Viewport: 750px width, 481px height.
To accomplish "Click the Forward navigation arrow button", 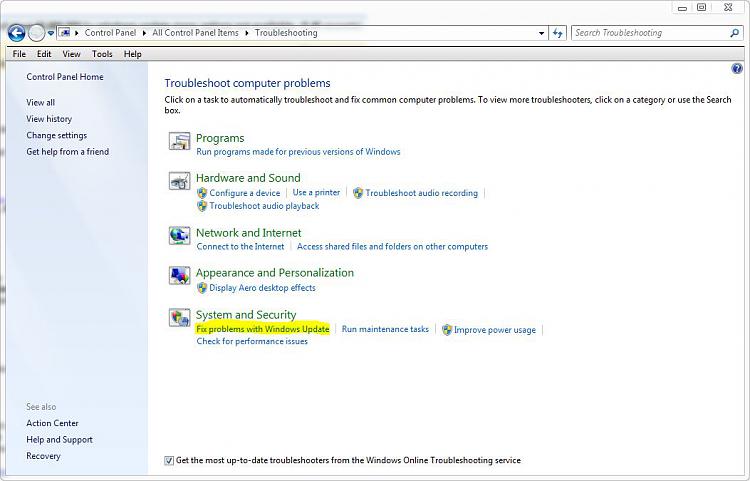I will point(36,33).
